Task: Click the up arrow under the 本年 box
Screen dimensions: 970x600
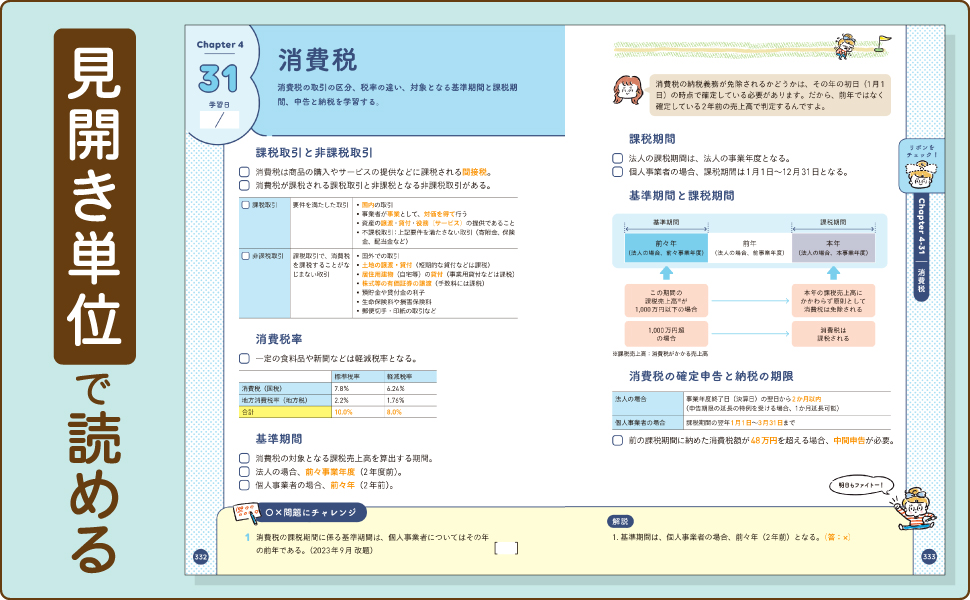Action: 833,273
